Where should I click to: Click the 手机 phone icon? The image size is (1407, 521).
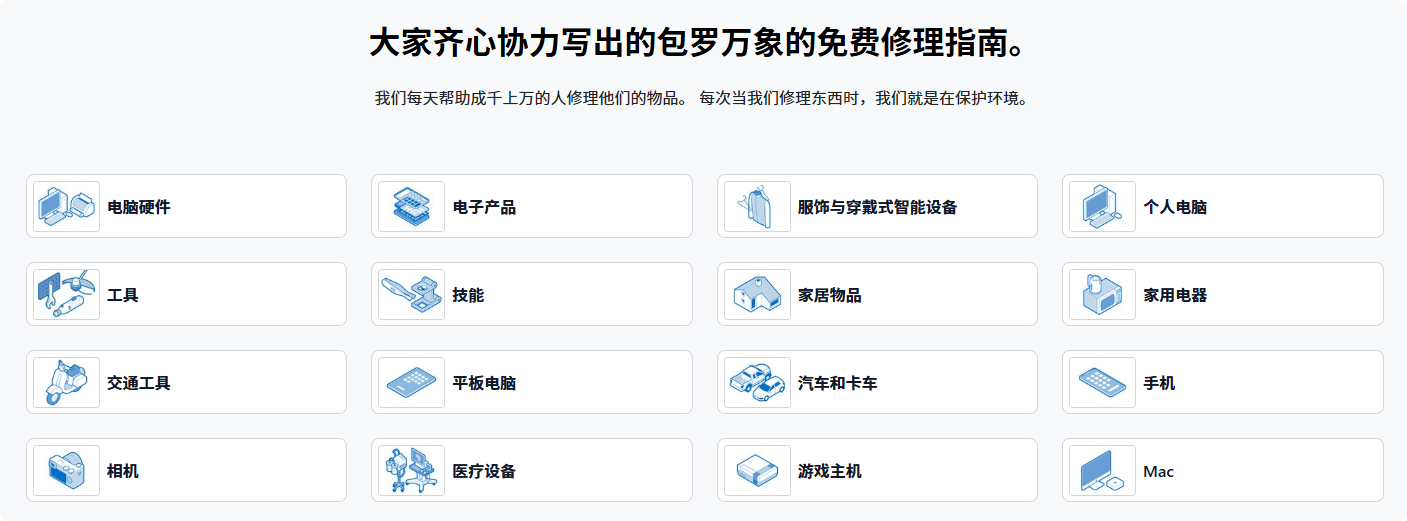[x=1102, y=383]
